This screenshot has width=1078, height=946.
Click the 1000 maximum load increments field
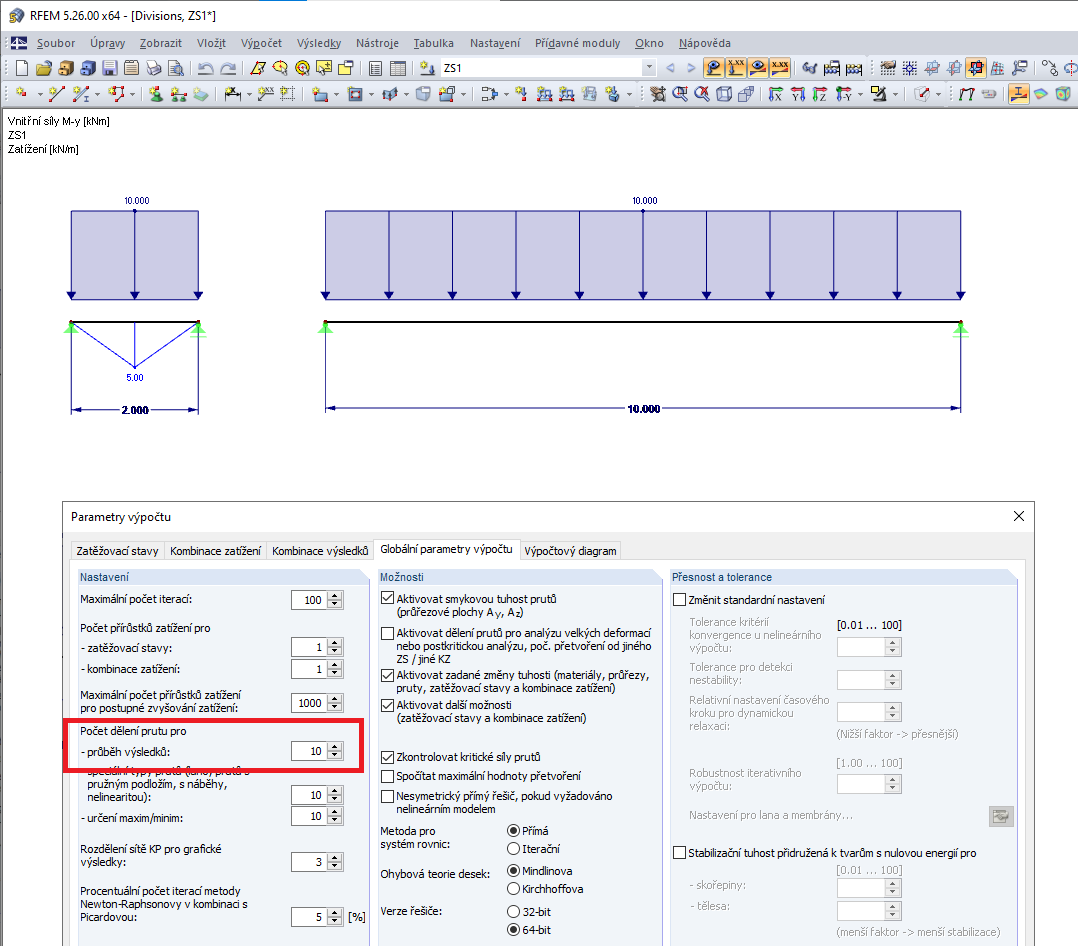[309, 703]
